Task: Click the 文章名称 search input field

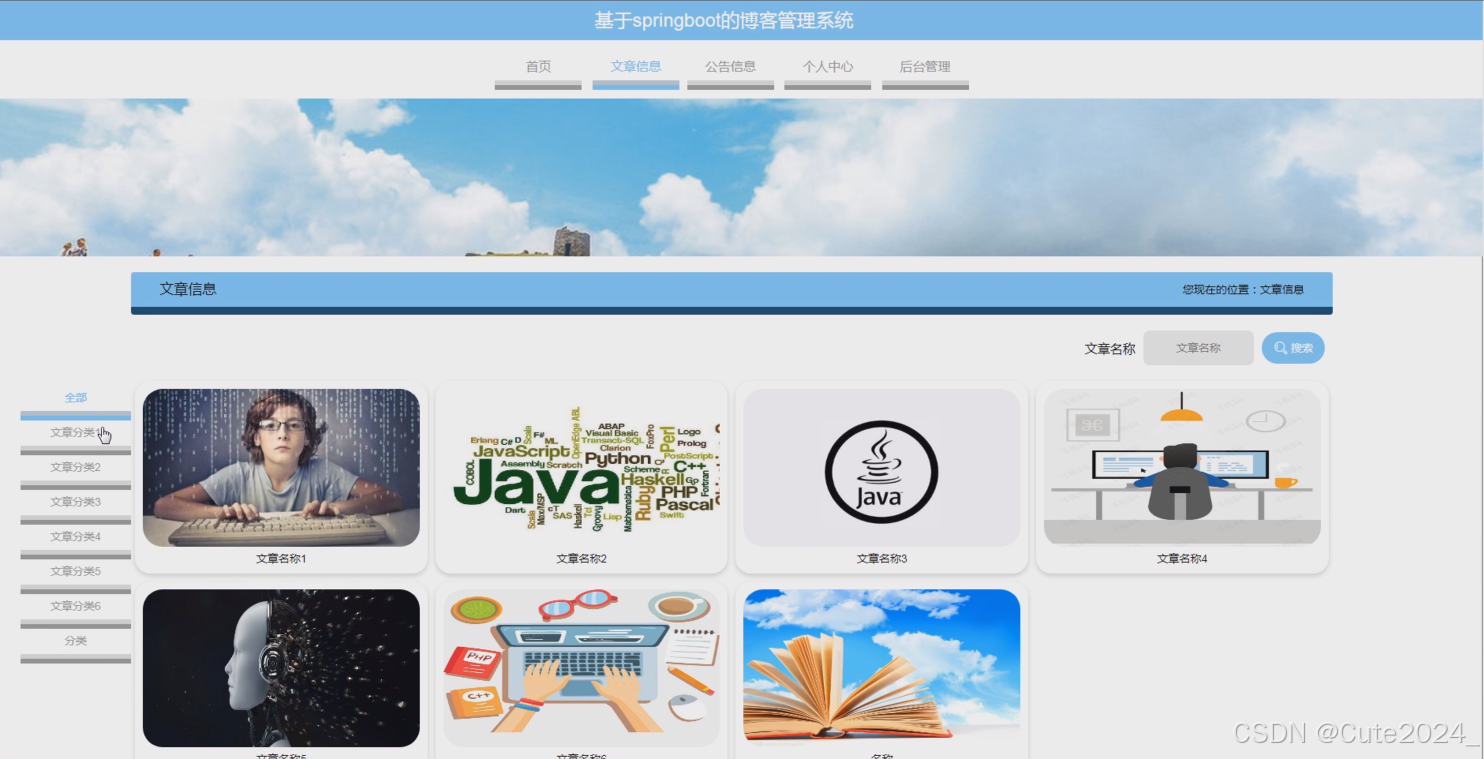Action: click(1198, 347)
